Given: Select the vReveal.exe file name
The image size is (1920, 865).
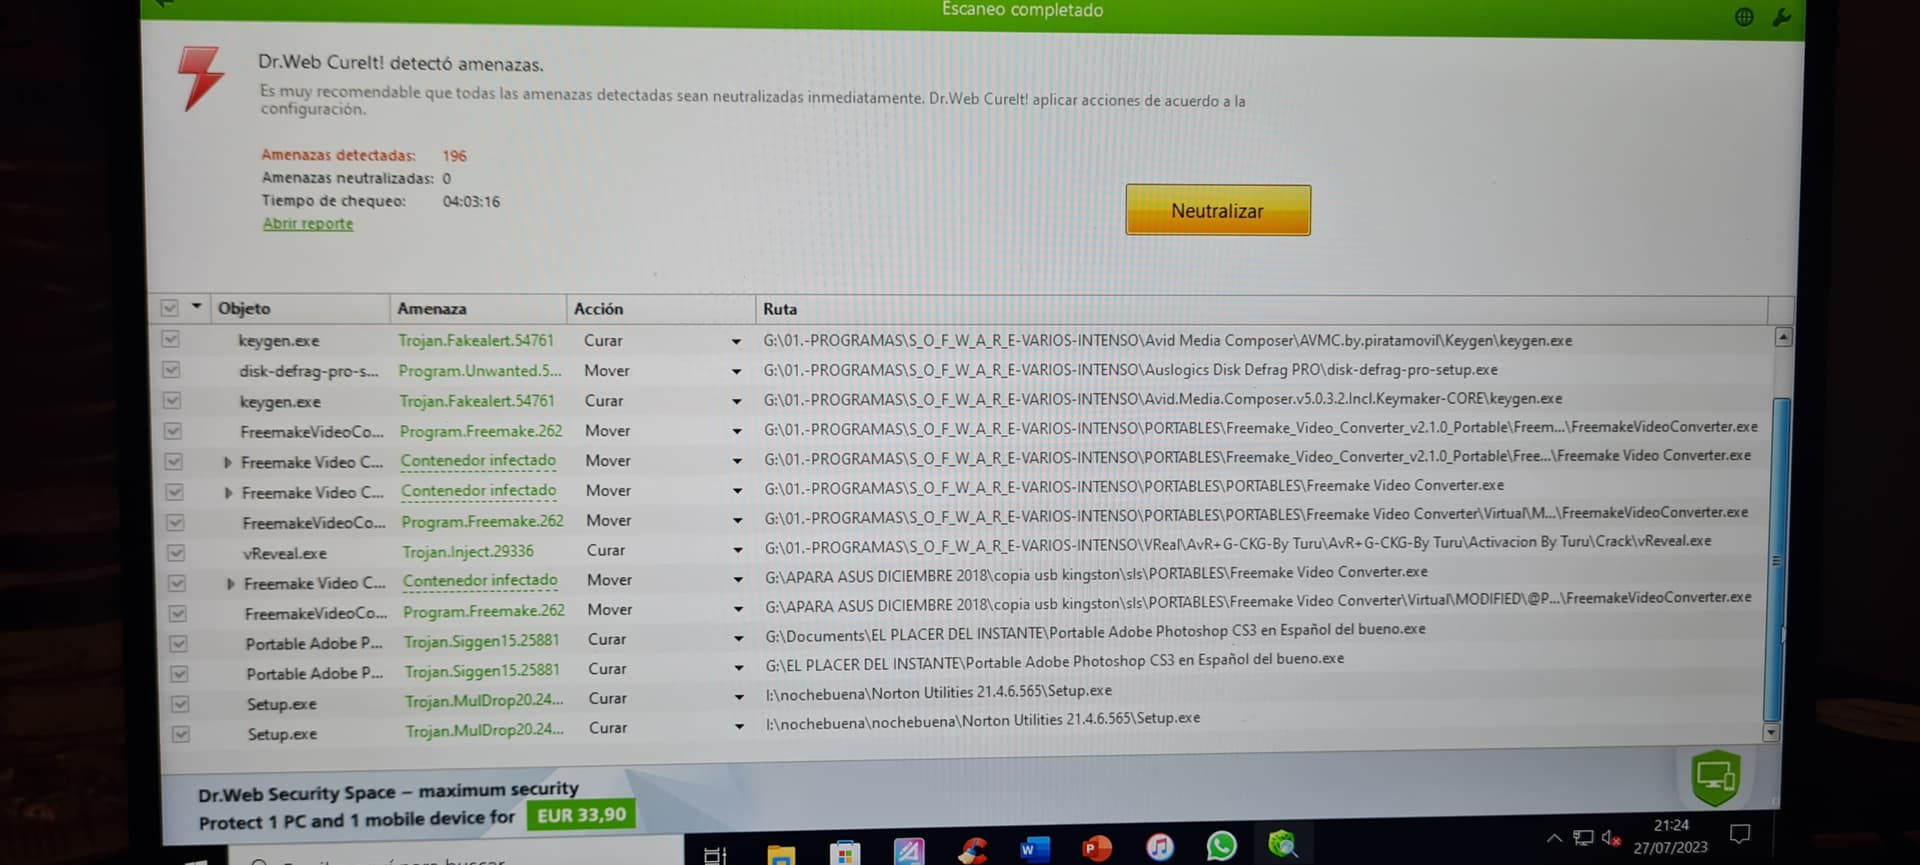Looking at the screenshot, I should click(285, 553).
